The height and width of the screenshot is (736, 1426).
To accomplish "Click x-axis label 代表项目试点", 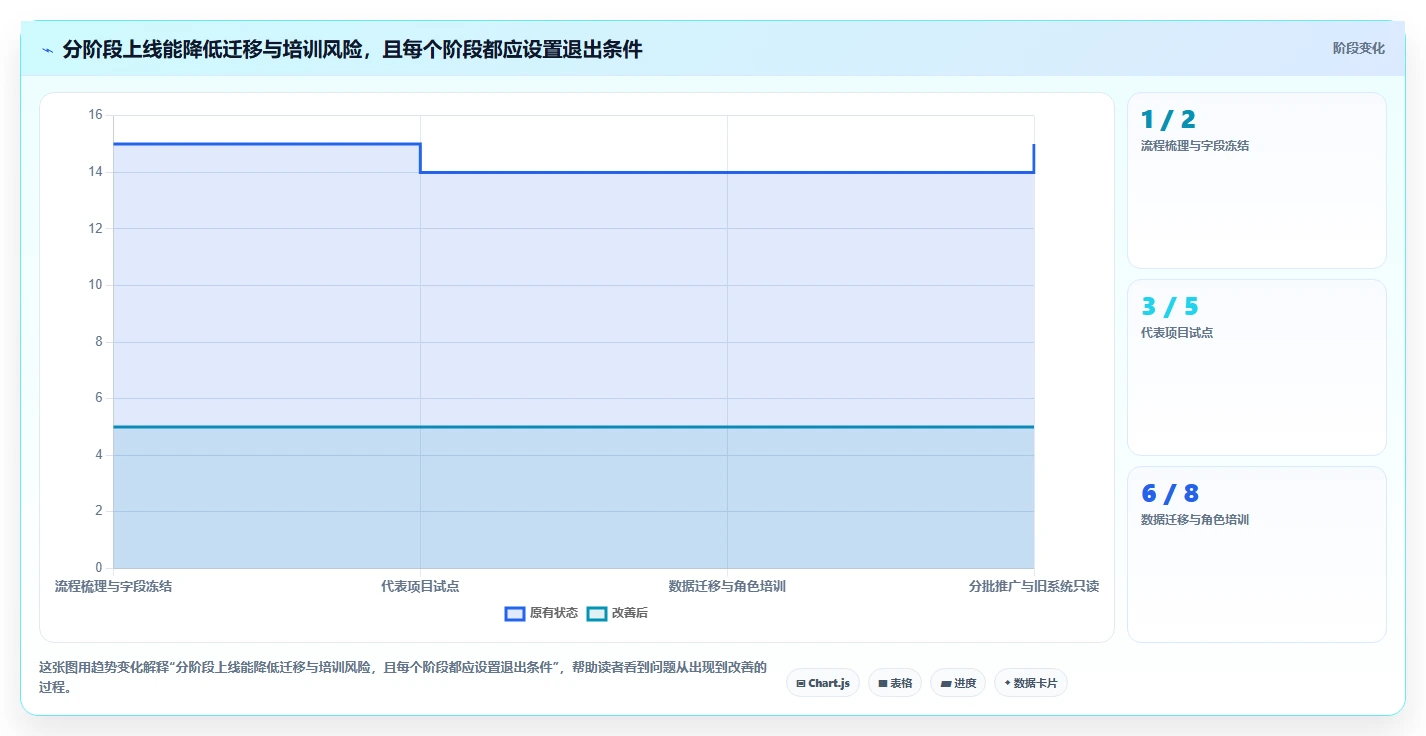I will pos(420,586).
